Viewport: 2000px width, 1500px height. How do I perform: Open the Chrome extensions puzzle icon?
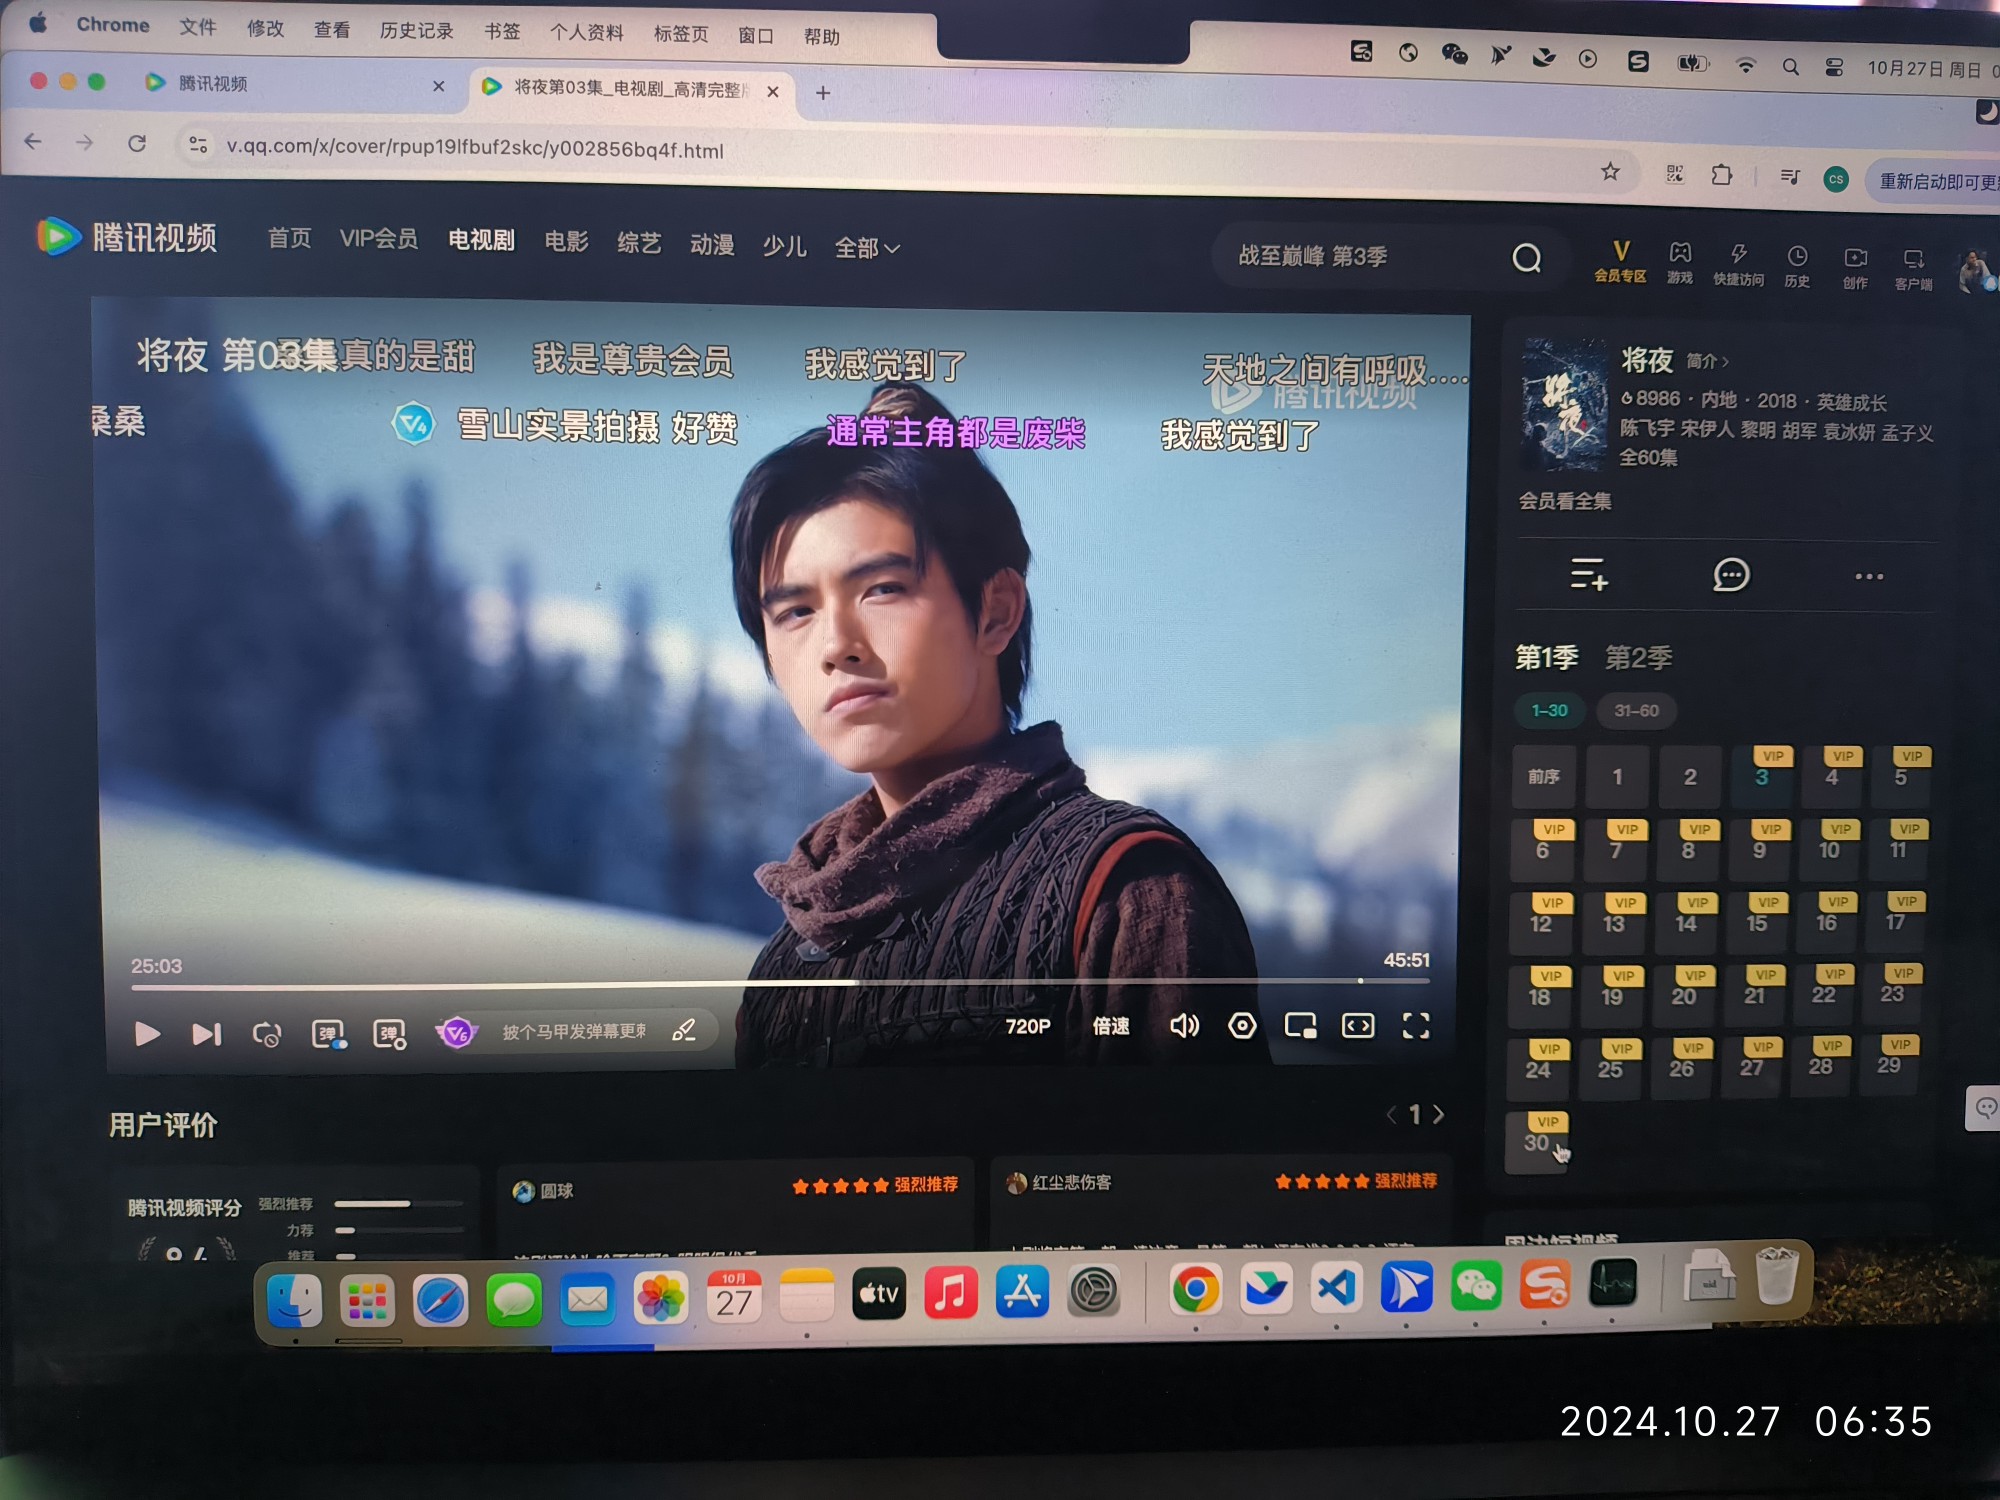pos(1721,175)
